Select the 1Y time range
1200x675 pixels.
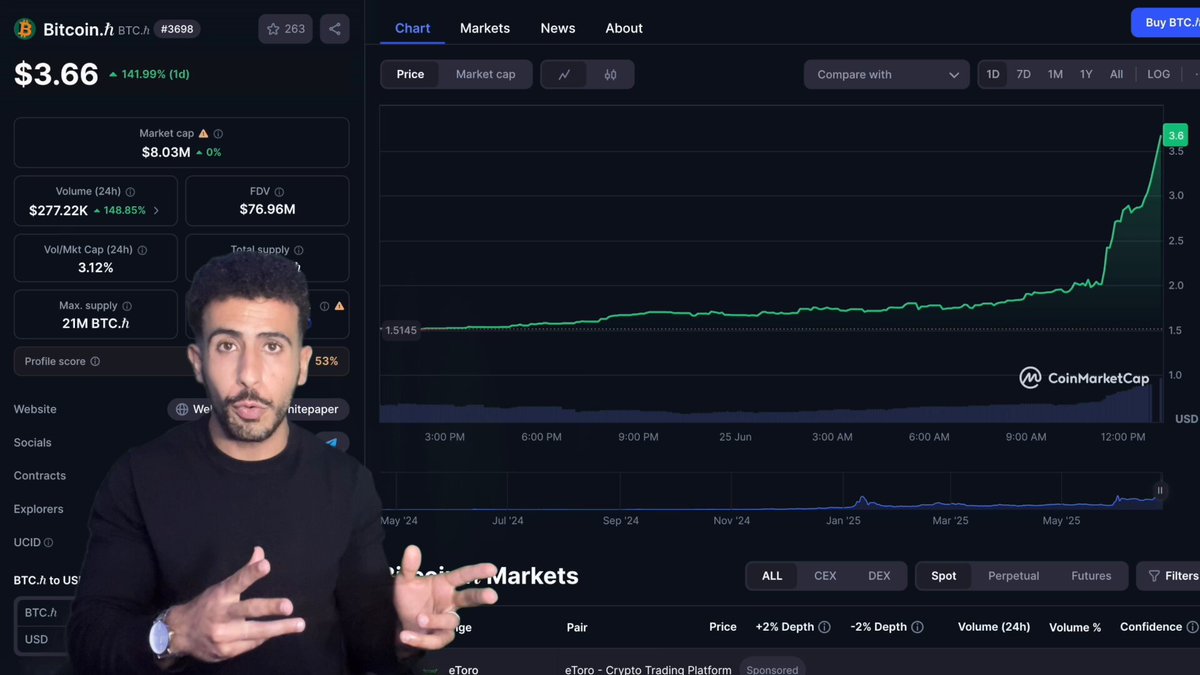pyautogui.click(x=1086, y=75)
